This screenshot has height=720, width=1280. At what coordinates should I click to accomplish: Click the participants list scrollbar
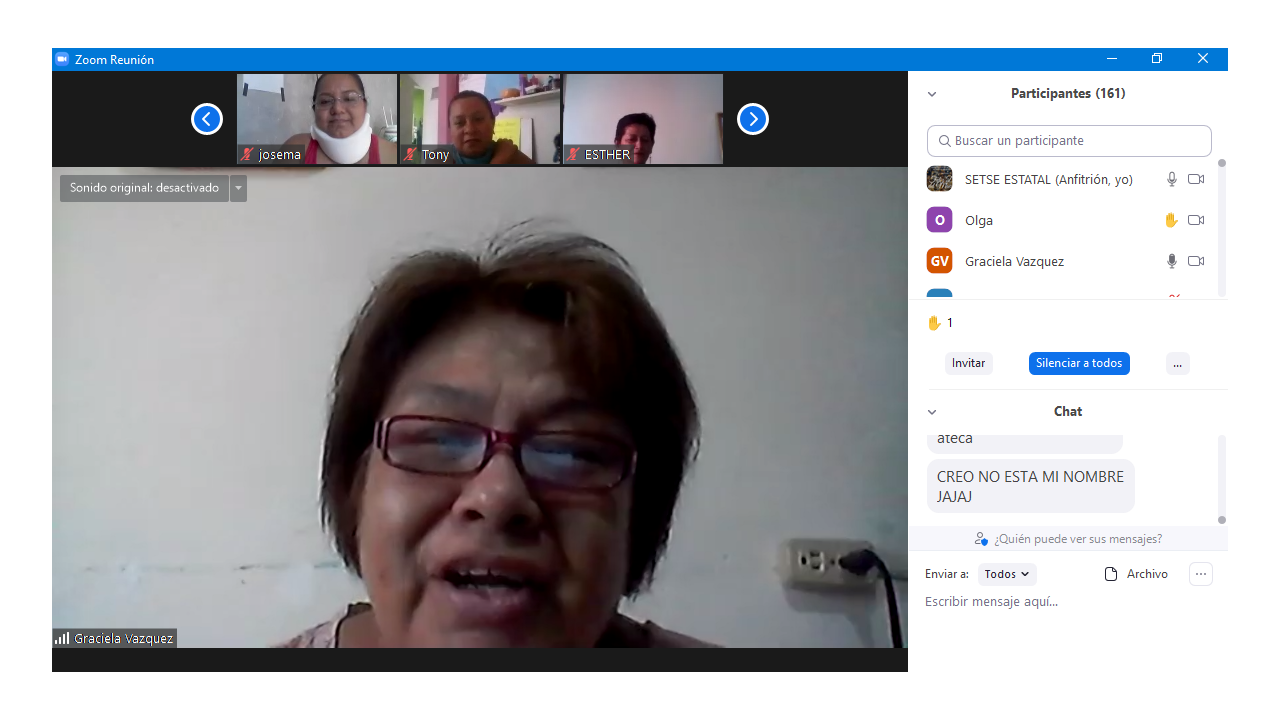(1221, 228)
